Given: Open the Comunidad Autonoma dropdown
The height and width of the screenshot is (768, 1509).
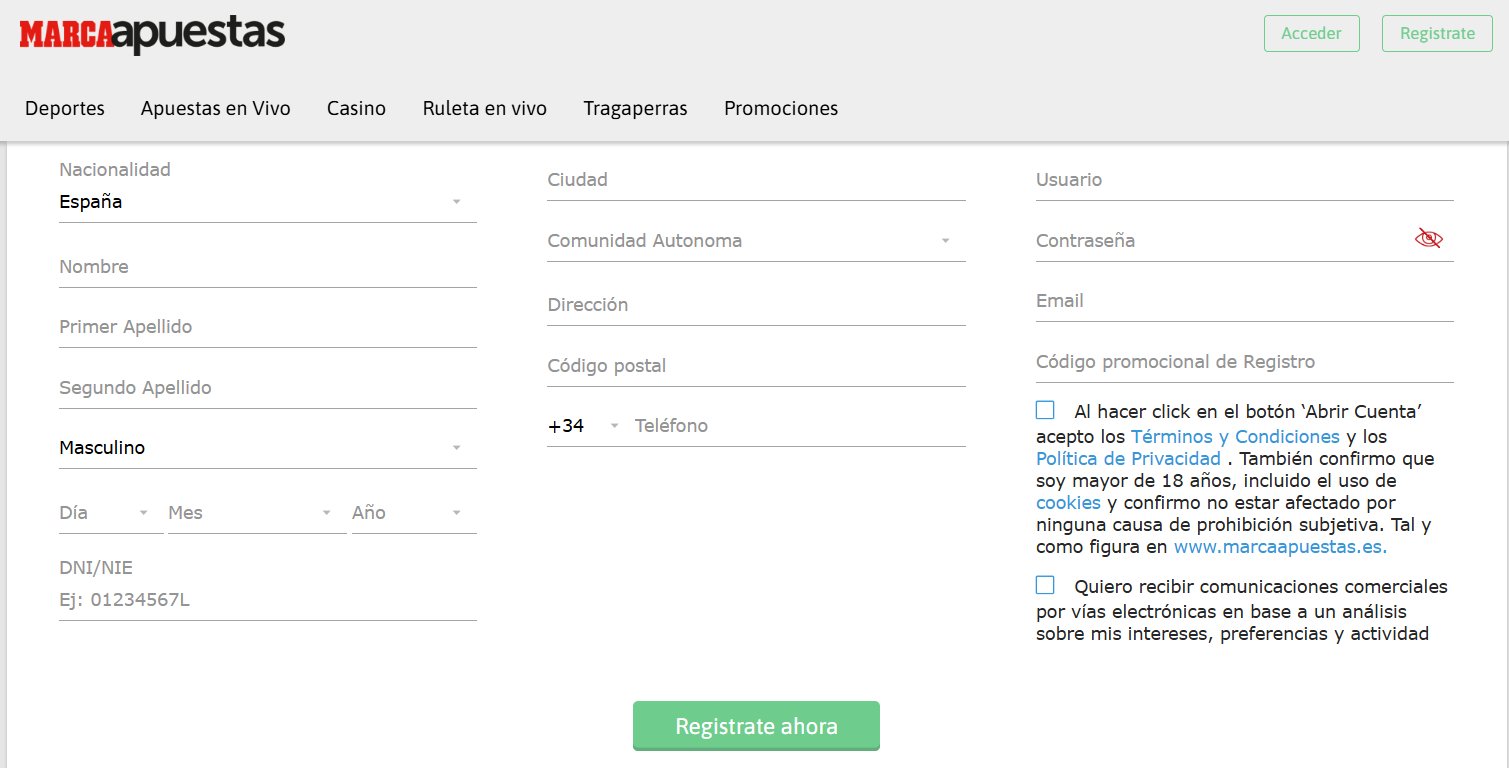Looking at the screenshot, I should click(x=756, y=241).
